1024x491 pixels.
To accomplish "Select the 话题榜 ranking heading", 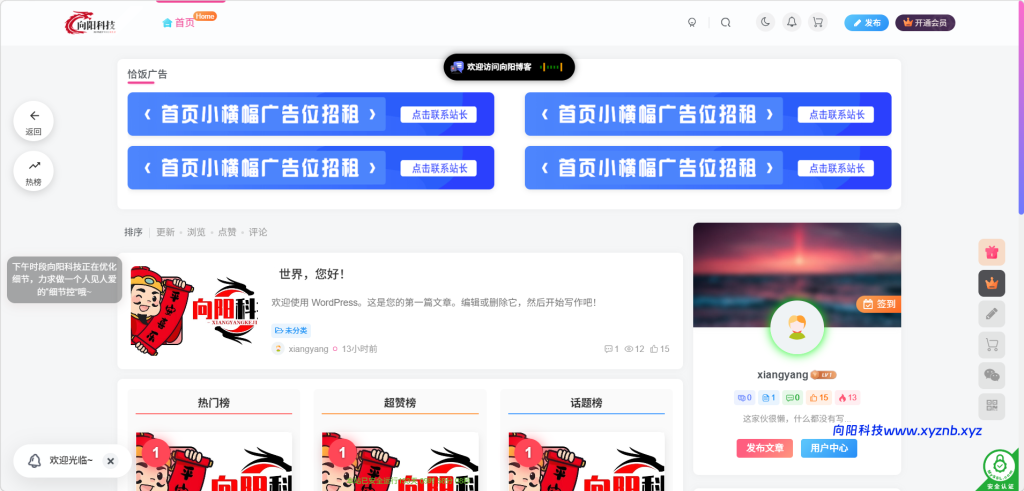I will coord(586,403).
